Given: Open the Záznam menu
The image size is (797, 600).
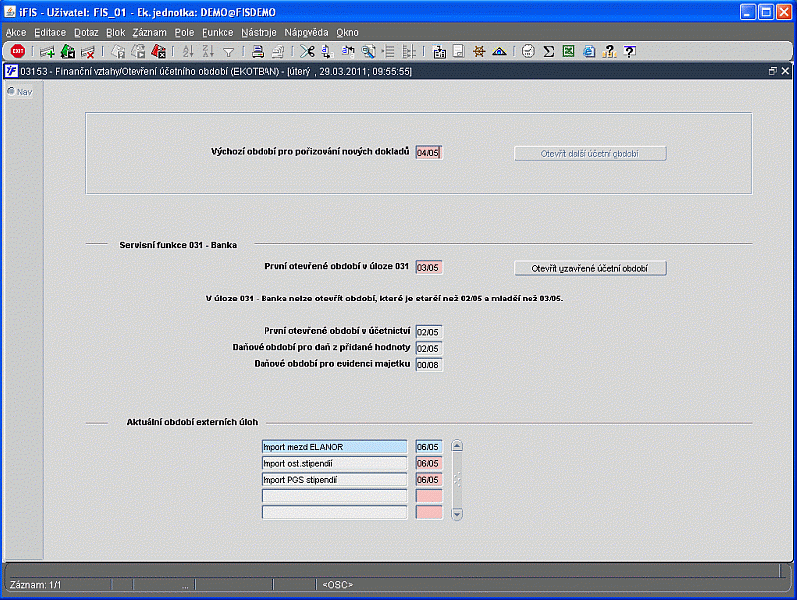Looking at the screenshot, I should 149,33.
